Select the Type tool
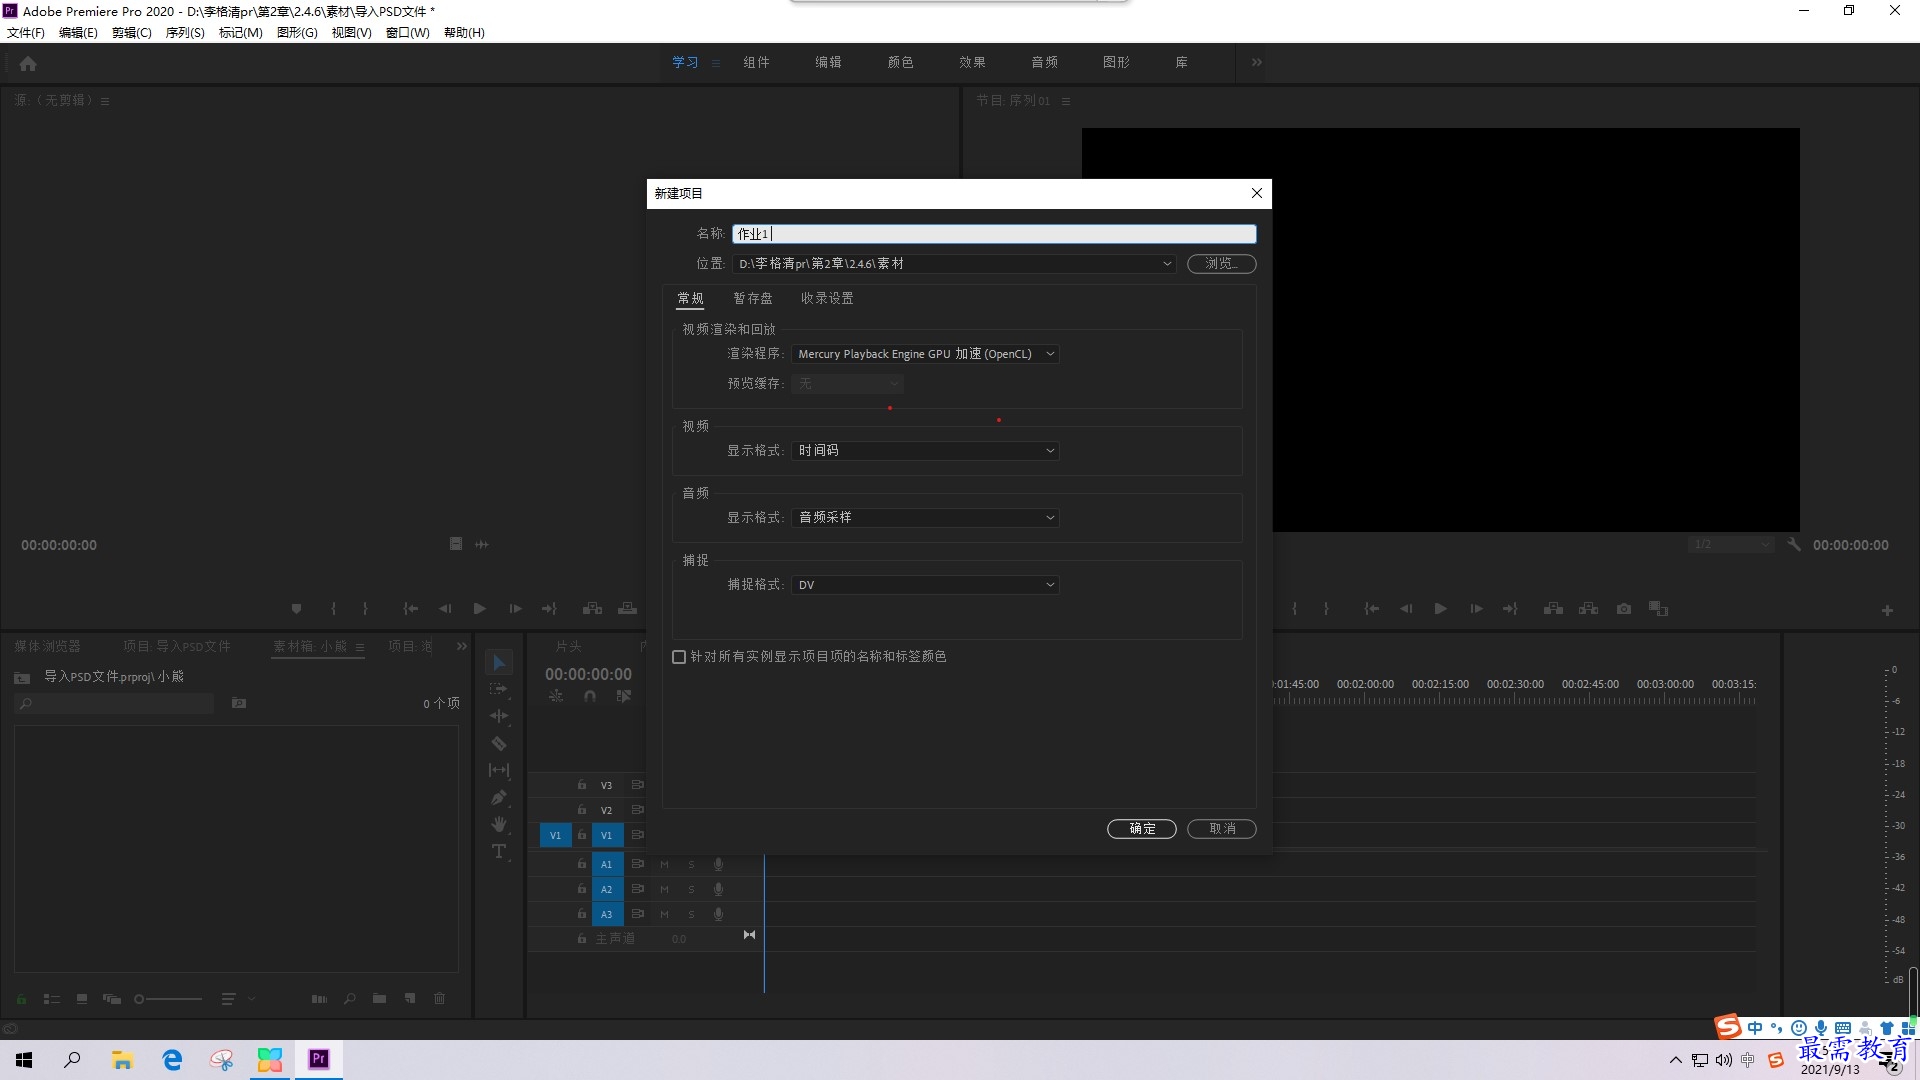Screen dimensions: 1920x1080 [x=499, y=851]
